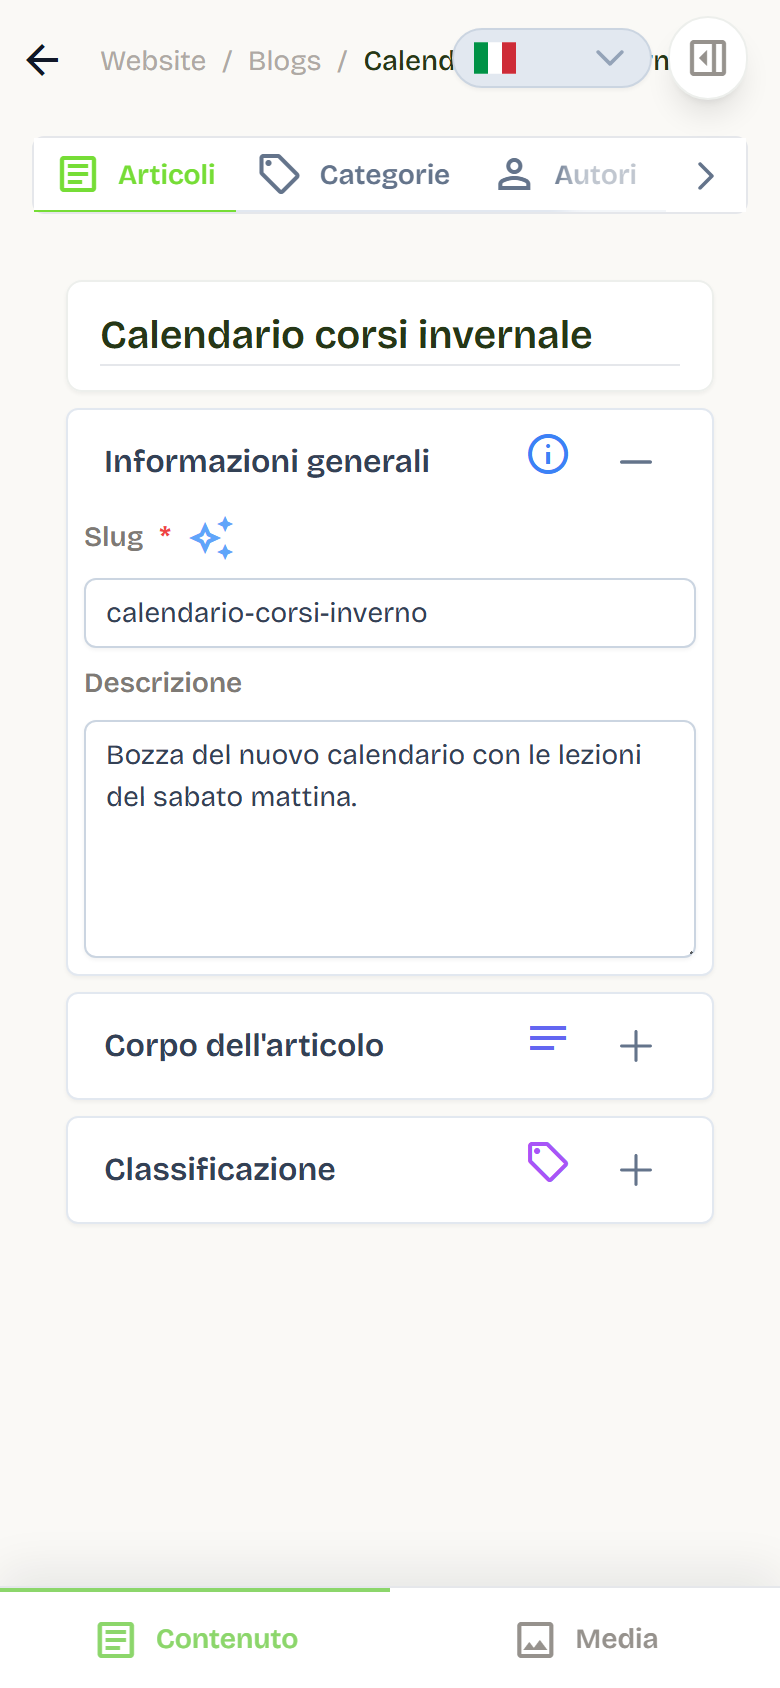Collapse the Informazioni generali section

coord(636,461)
